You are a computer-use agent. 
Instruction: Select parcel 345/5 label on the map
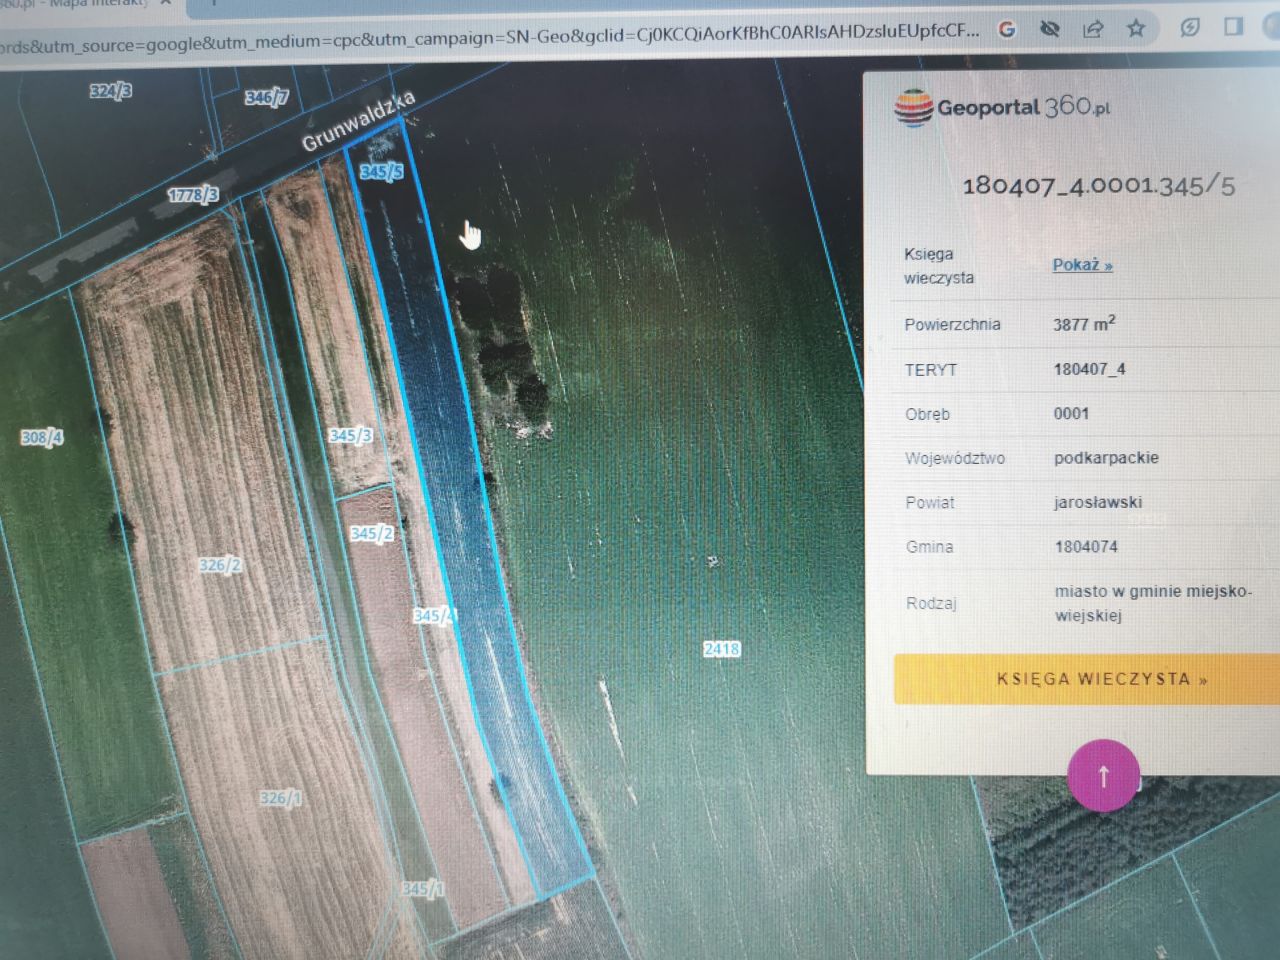point(381,172)
